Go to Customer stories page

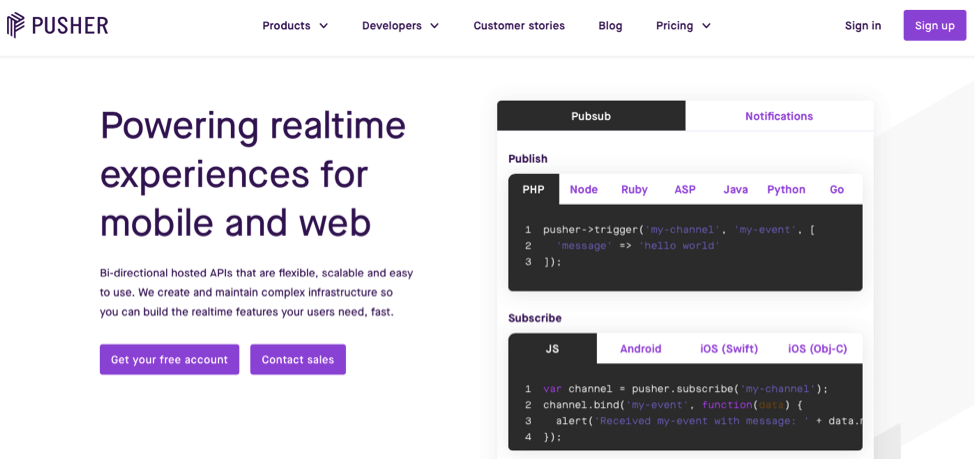point(519,25)
